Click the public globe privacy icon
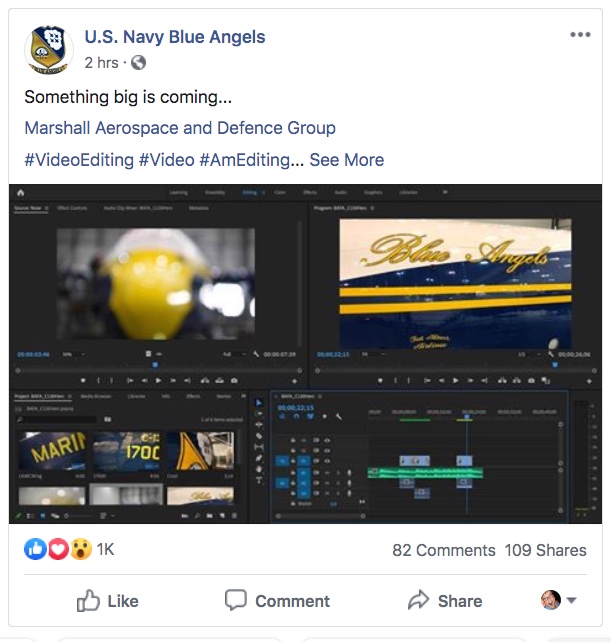Image resolution: width=611 pixels, height=642 pixels. (x=138, y=63)
